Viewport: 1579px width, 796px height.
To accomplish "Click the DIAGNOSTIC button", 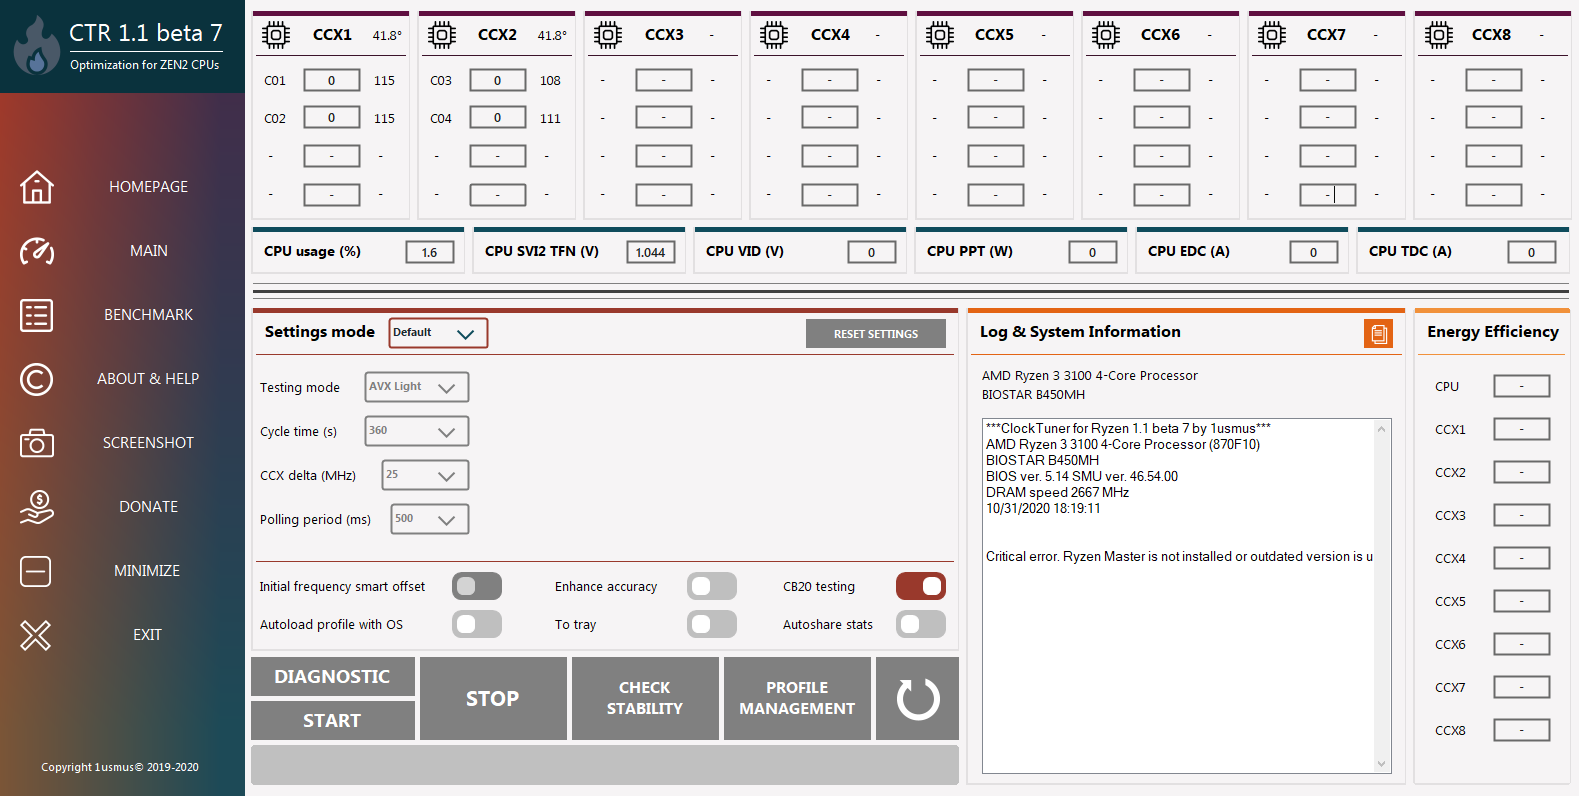I will click(333, 677).
